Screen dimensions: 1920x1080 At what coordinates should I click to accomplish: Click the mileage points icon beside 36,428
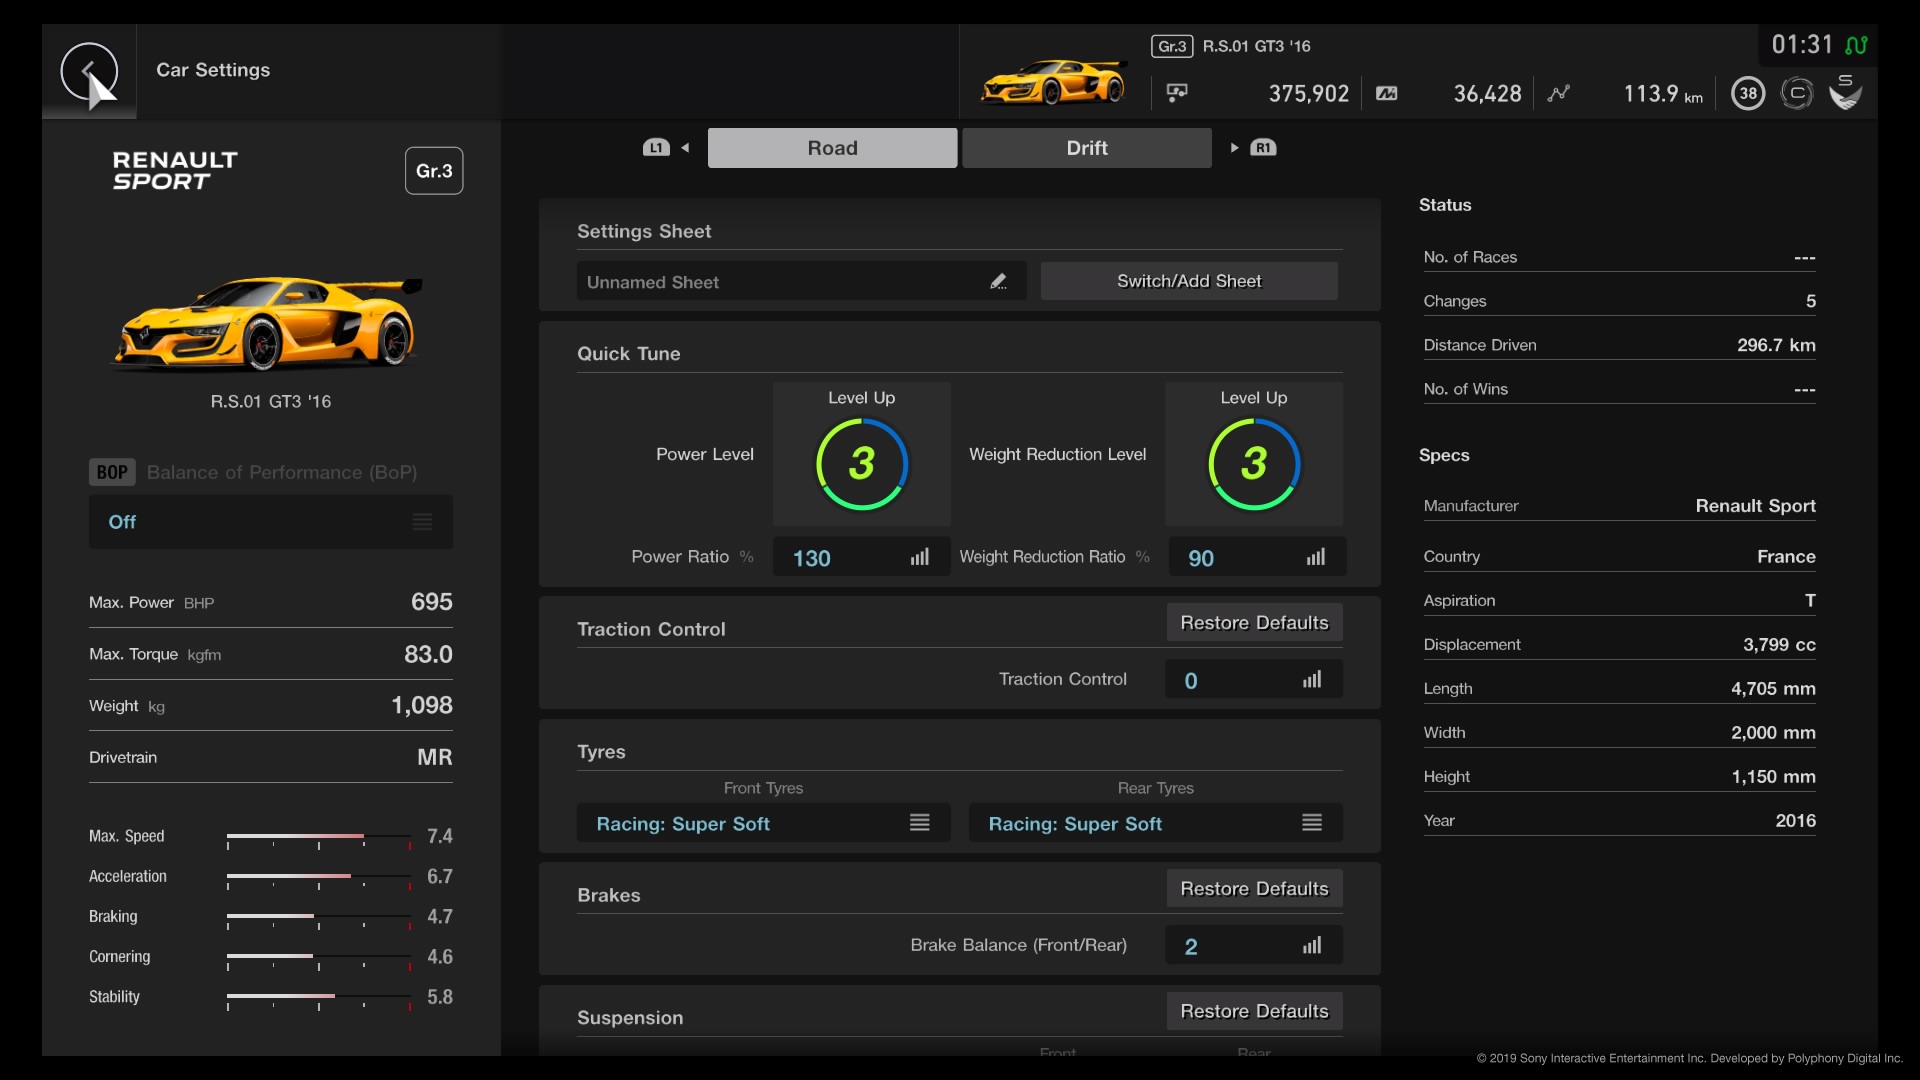tap(1386, 93)
